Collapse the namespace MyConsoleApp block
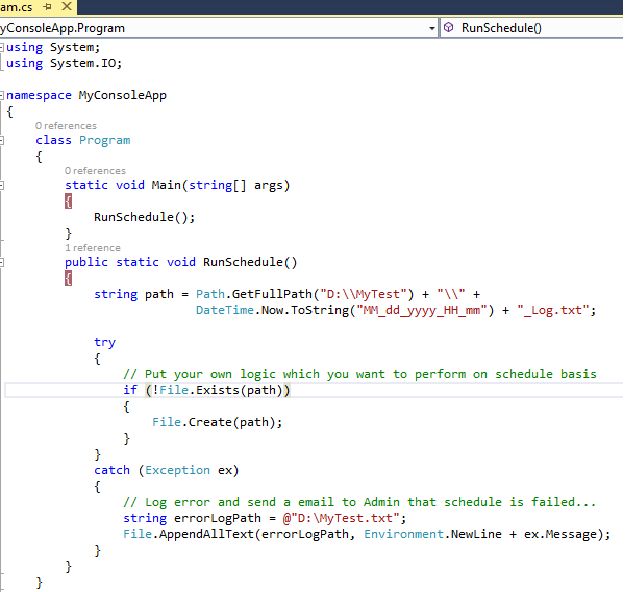The width and height of the screenshot is (627, 592). 3,96
